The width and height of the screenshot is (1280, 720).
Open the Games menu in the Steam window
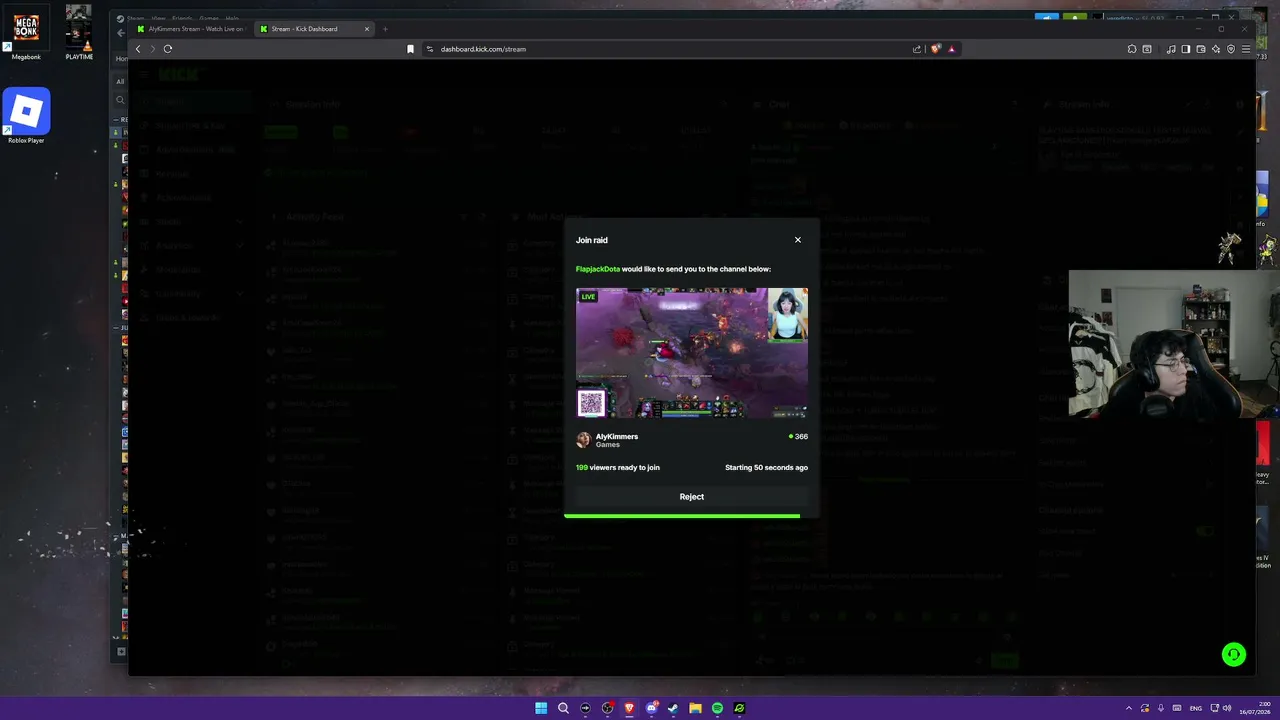209,18
